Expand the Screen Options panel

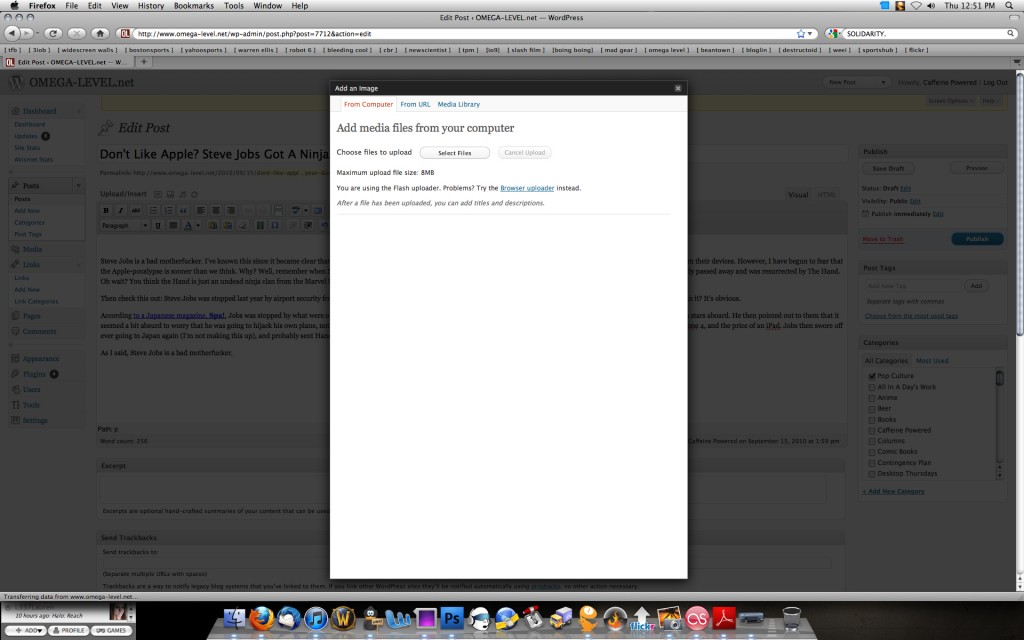coord(951,101)
